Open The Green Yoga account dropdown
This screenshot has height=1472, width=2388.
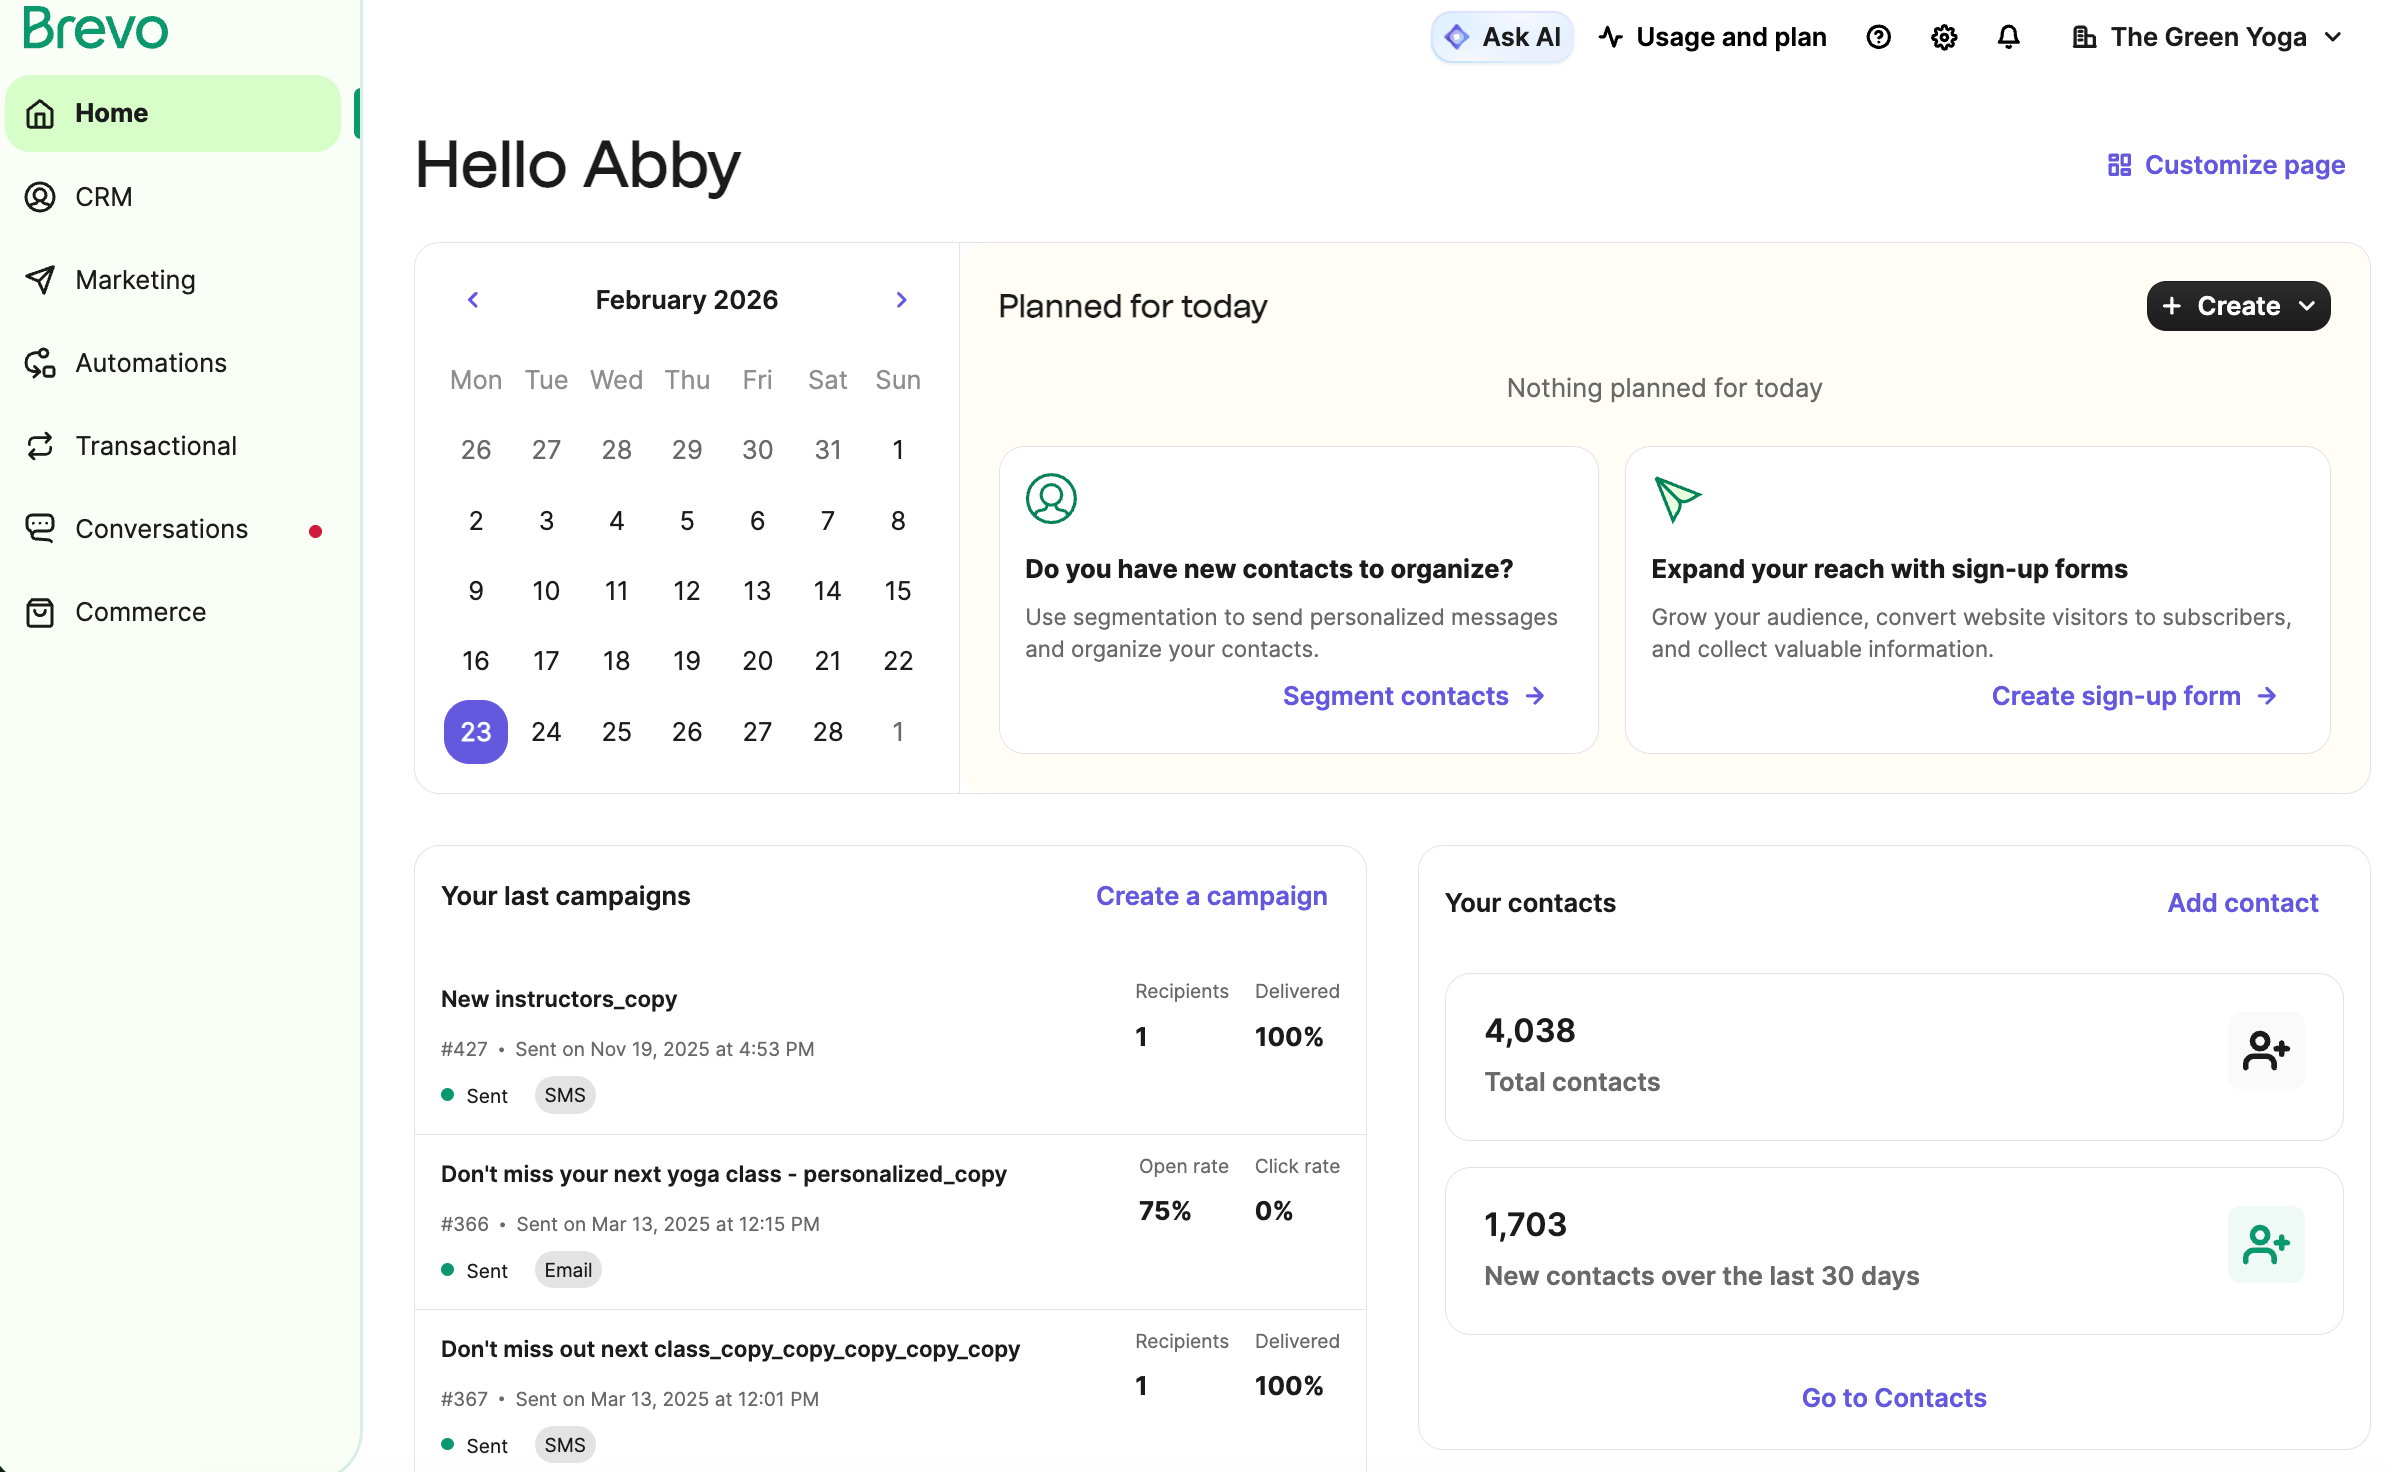coord(2209,37)
